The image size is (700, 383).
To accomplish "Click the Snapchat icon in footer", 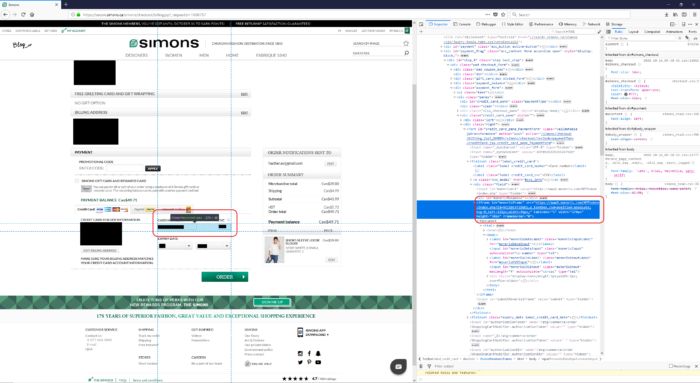I will (x=318, y=354).
